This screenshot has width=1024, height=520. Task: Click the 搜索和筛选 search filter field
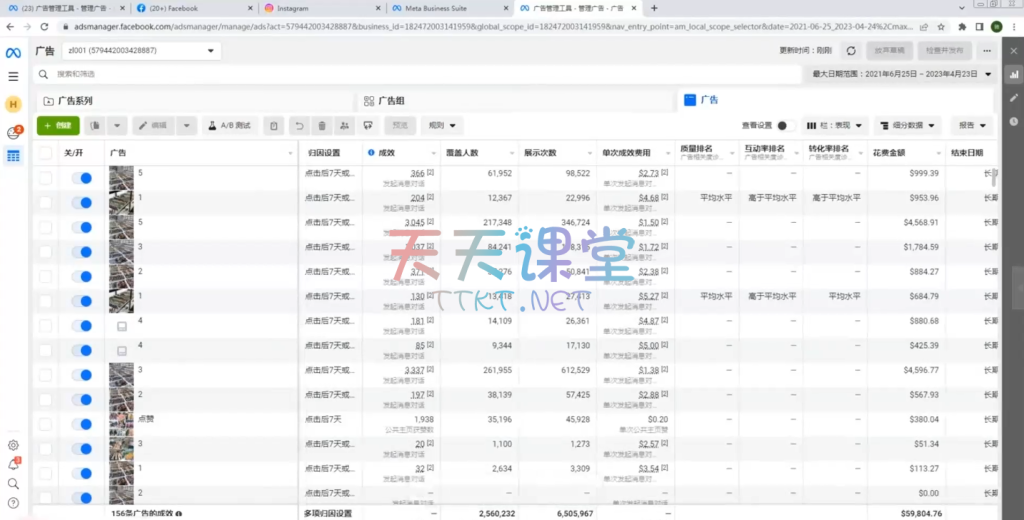tap(400, 74)
